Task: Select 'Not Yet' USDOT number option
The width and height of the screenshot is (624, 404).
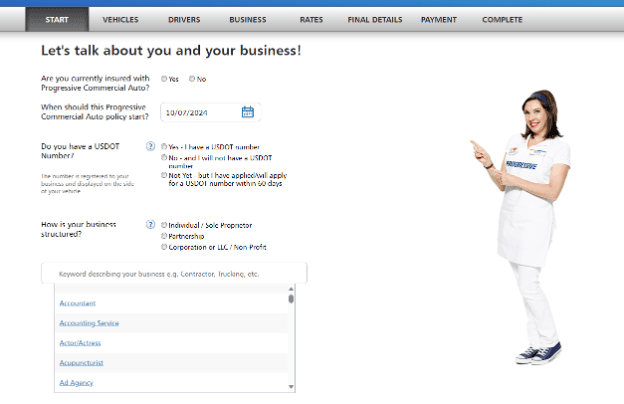Action: 164,175
